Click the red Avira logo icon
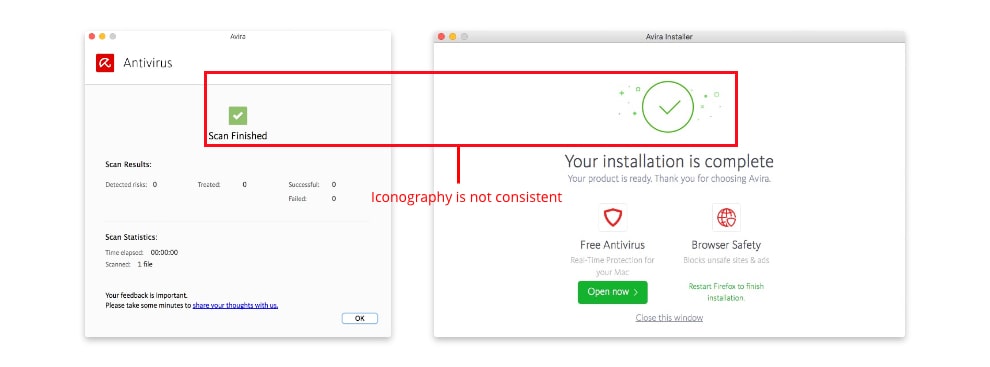This screenshot has height=367, width=990. coord(105,63)
